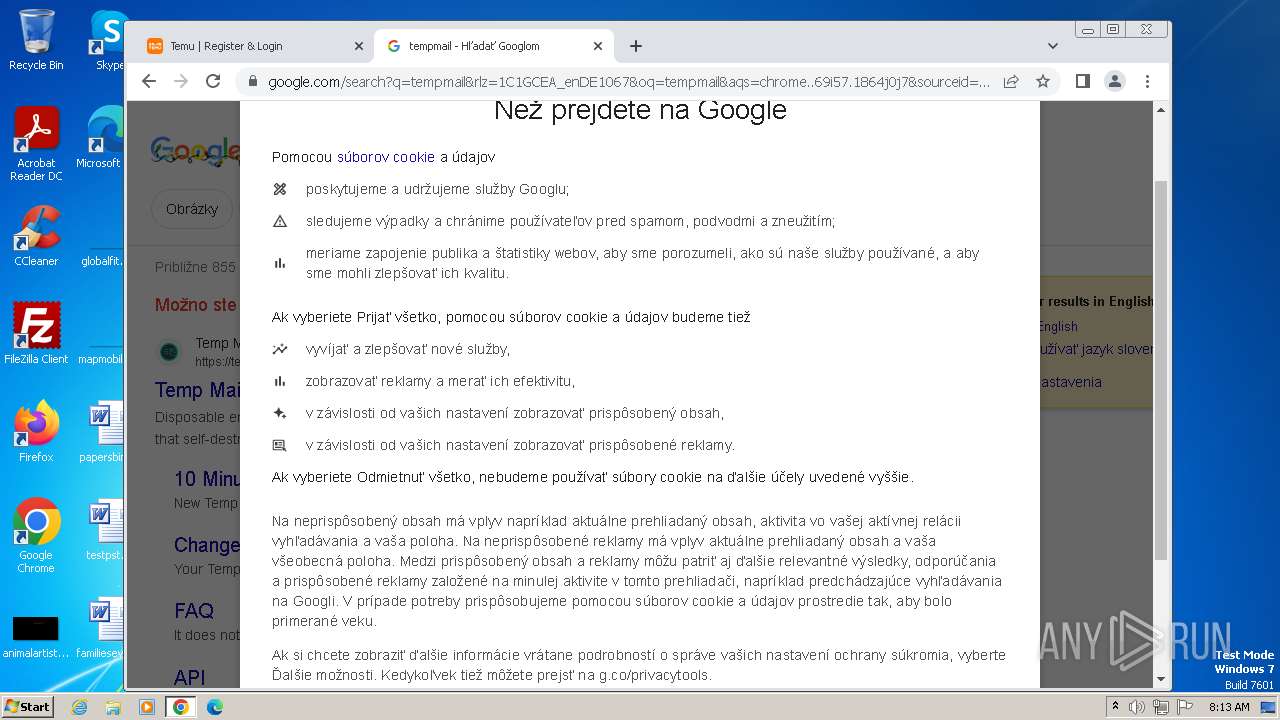This screenshot has width=1280, height=720.
Task: Open the testpst Word document icon
Action: coord(103,530)
